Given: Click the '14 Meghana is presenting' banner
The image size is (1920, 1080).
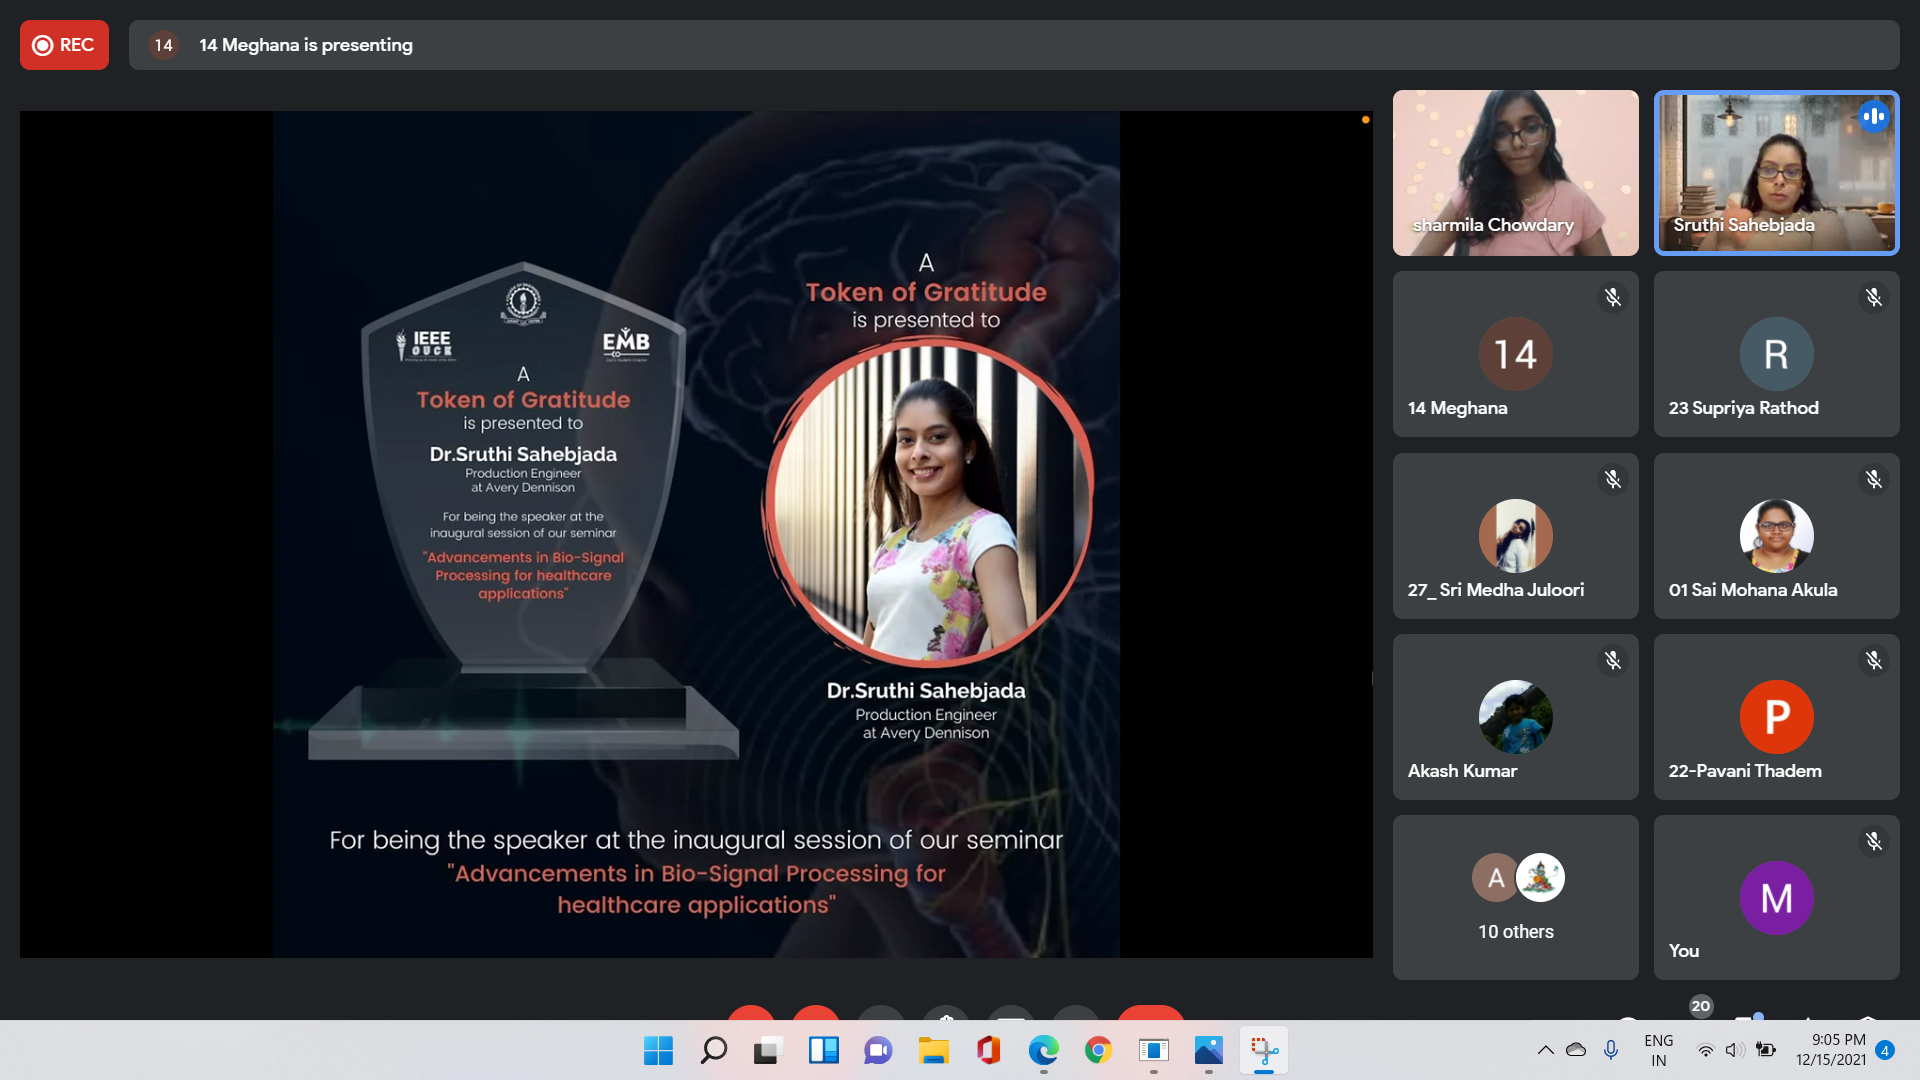Looking at the screenshot, I should (305, 45).
